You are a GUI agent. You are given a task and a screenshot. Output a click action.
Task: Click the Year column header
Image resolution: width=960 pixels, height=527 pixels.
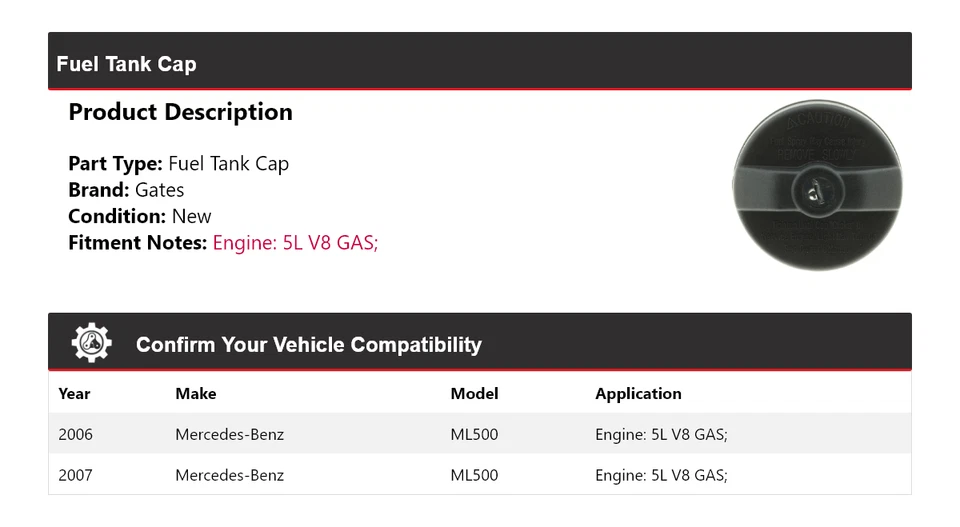pyautogui.click(x=74, y=394)
